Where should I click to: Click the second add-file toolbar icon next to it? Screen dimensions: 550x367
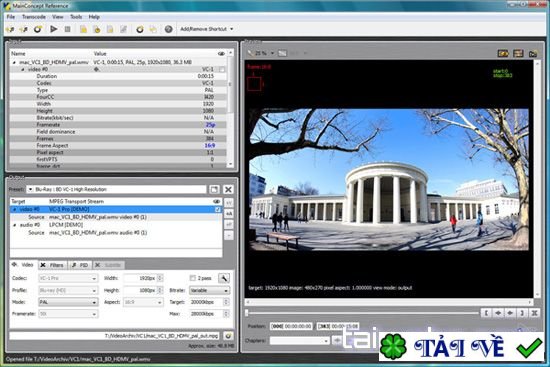click(24, 29)
